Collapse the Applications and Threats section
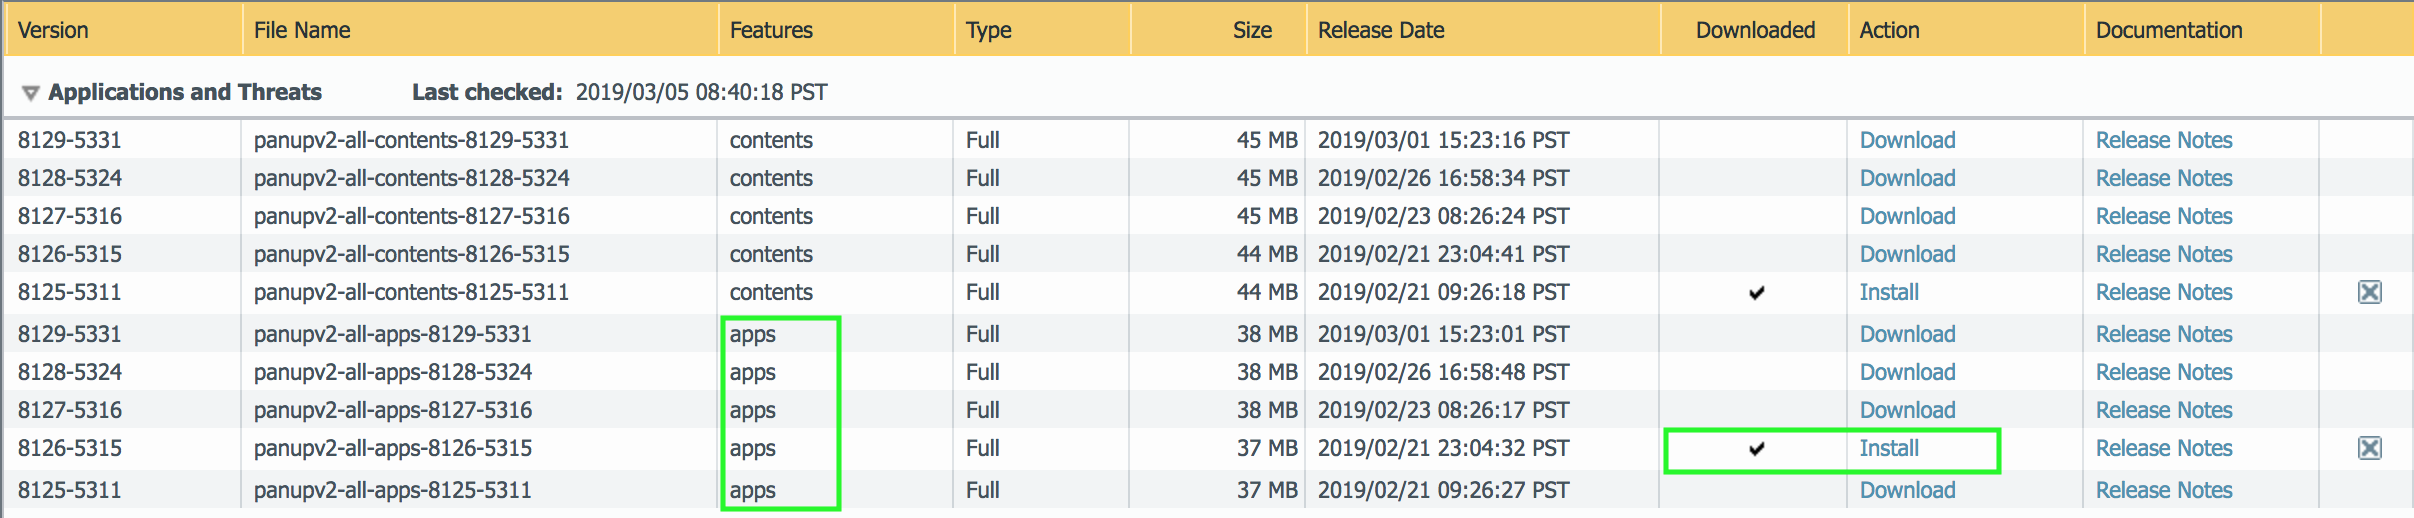This screenshot has height=518, width=2414. [30, 93]
